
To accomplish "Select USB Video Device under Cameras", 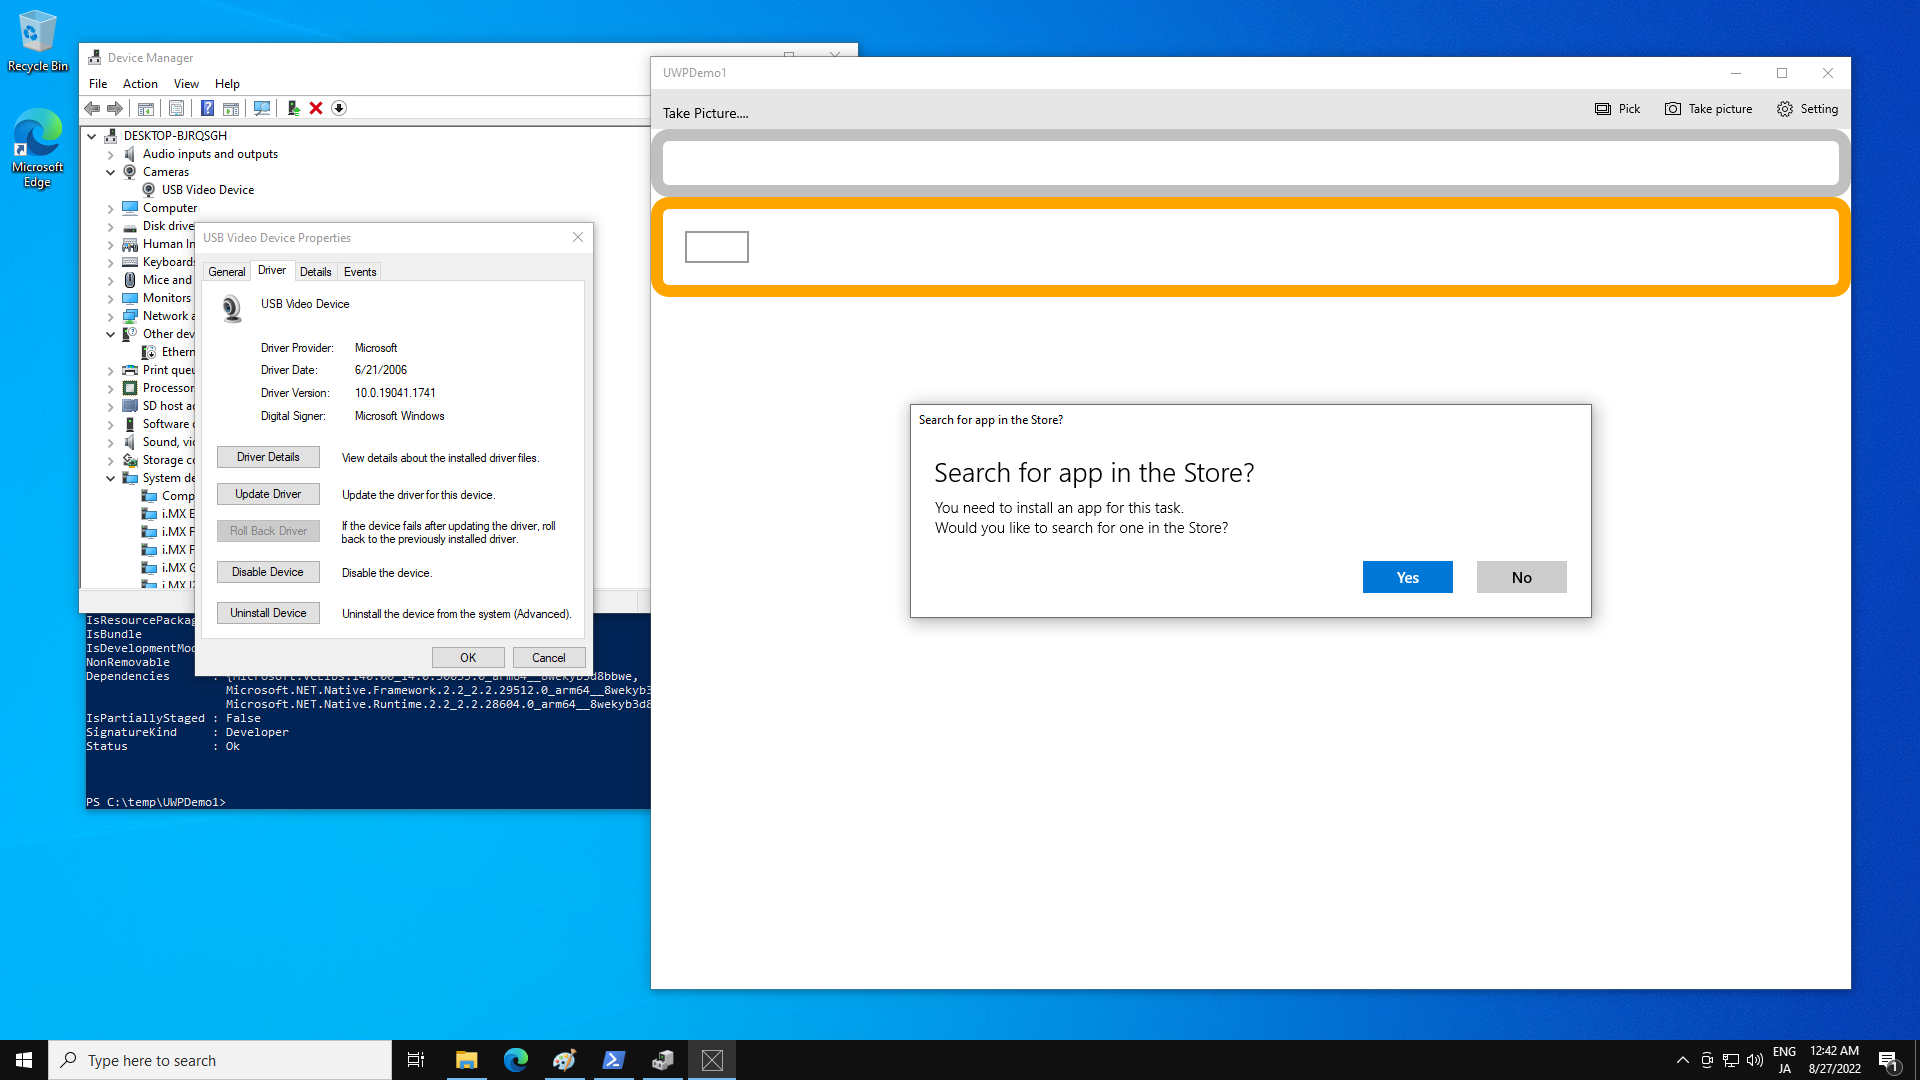I will pyautogui.click(x=207, y=189).
